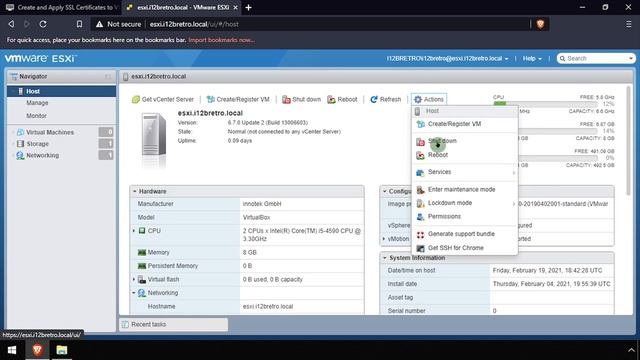Select Get SSH for Chrome menu item
This screenshot has width=640, height=360.
pos(456,248)
